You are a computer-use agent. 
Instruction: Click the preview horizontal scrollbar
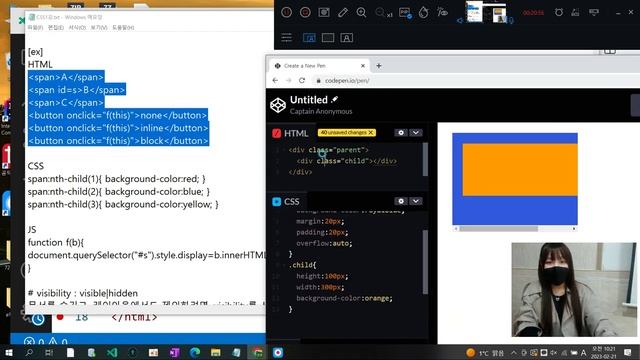tap(498, 229)
